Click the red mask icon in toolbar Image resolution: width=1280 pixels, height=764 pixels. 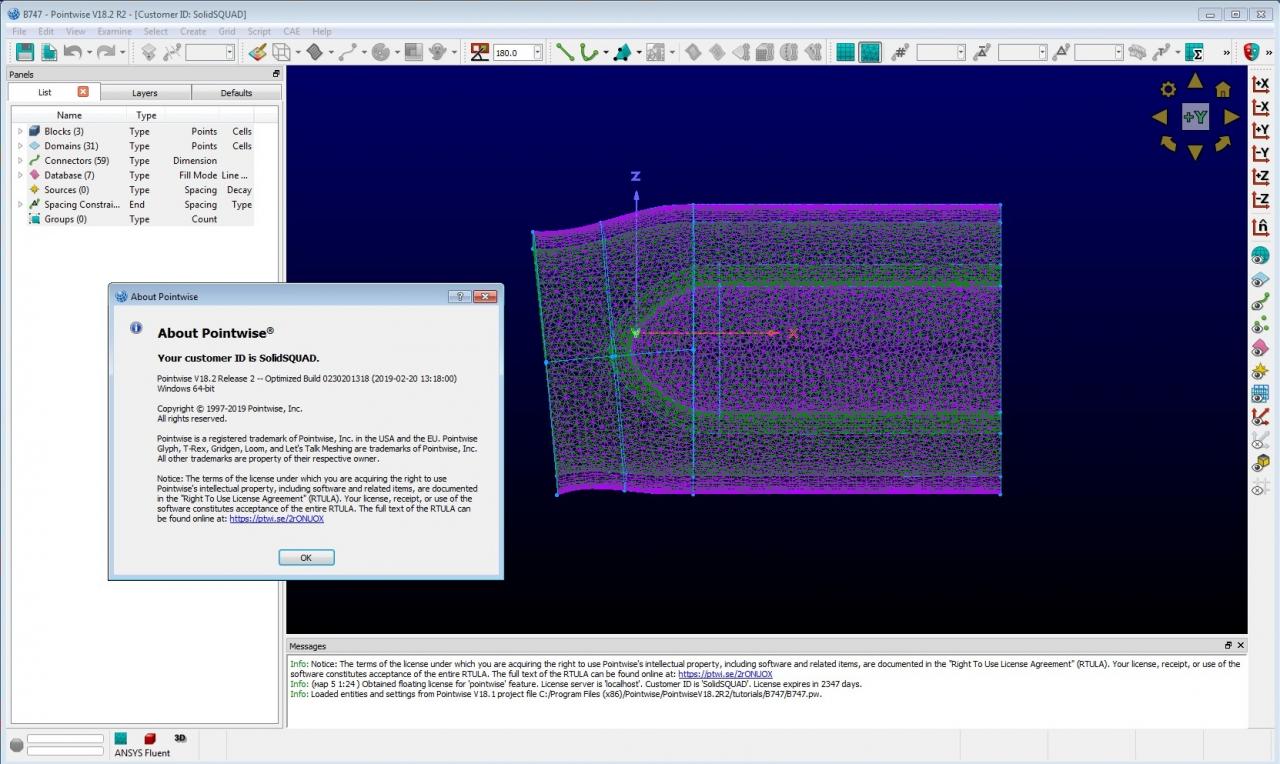click(x=1251, y=52)
